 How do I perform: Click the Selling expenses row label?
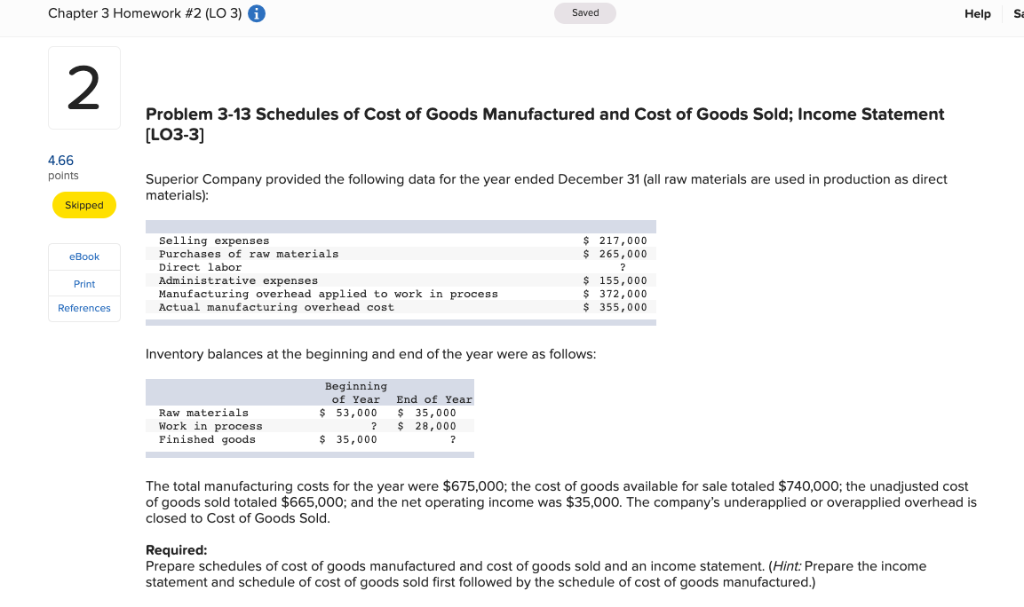pos(214,241)
